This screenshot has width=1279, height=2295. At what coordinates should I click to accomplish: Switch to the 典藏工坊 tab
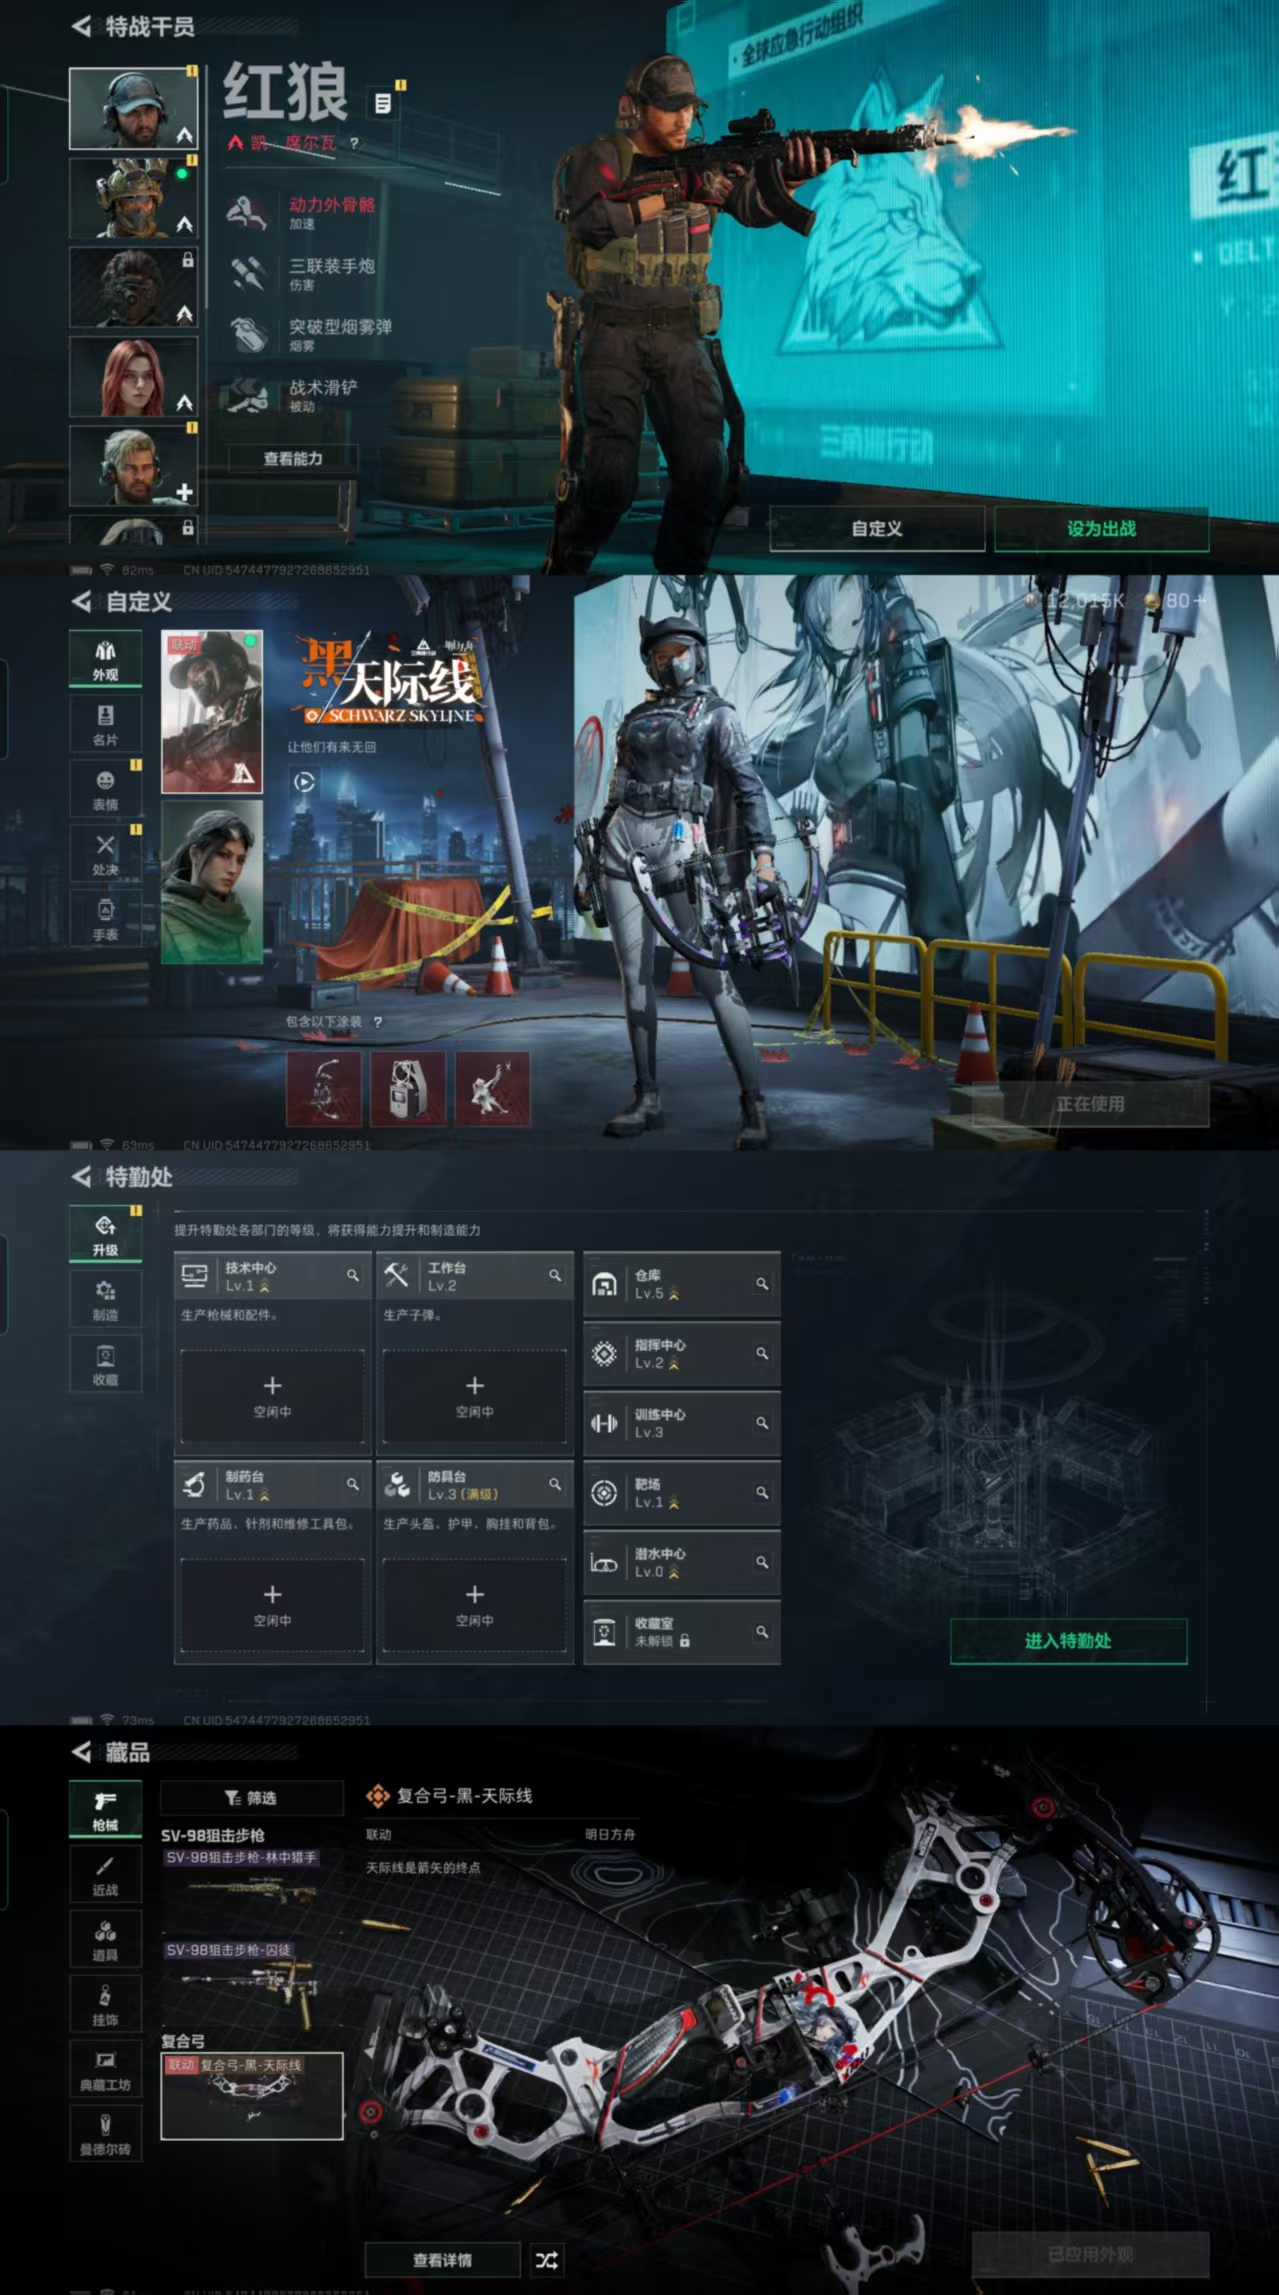pyautogui.click(x=105, y=2070)
